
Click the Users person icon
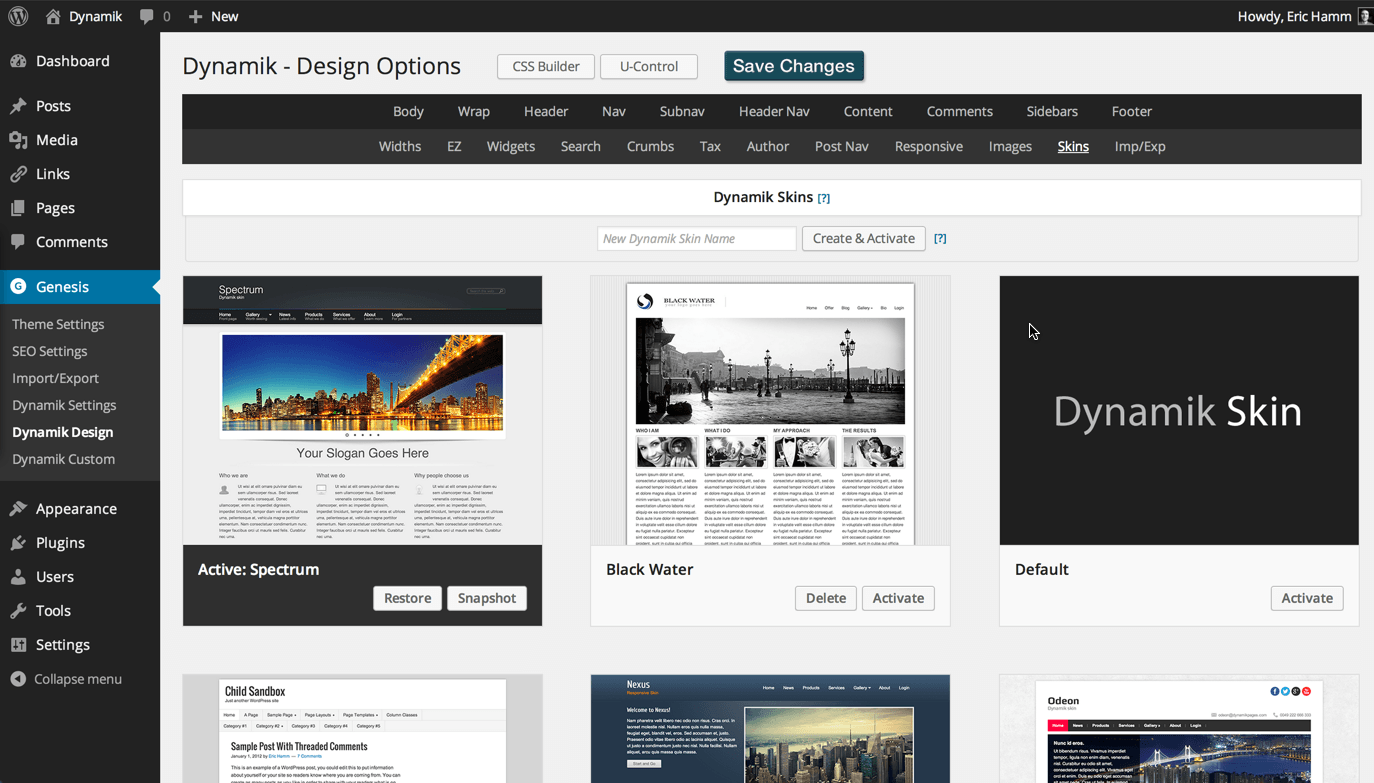tap(18, 577)
